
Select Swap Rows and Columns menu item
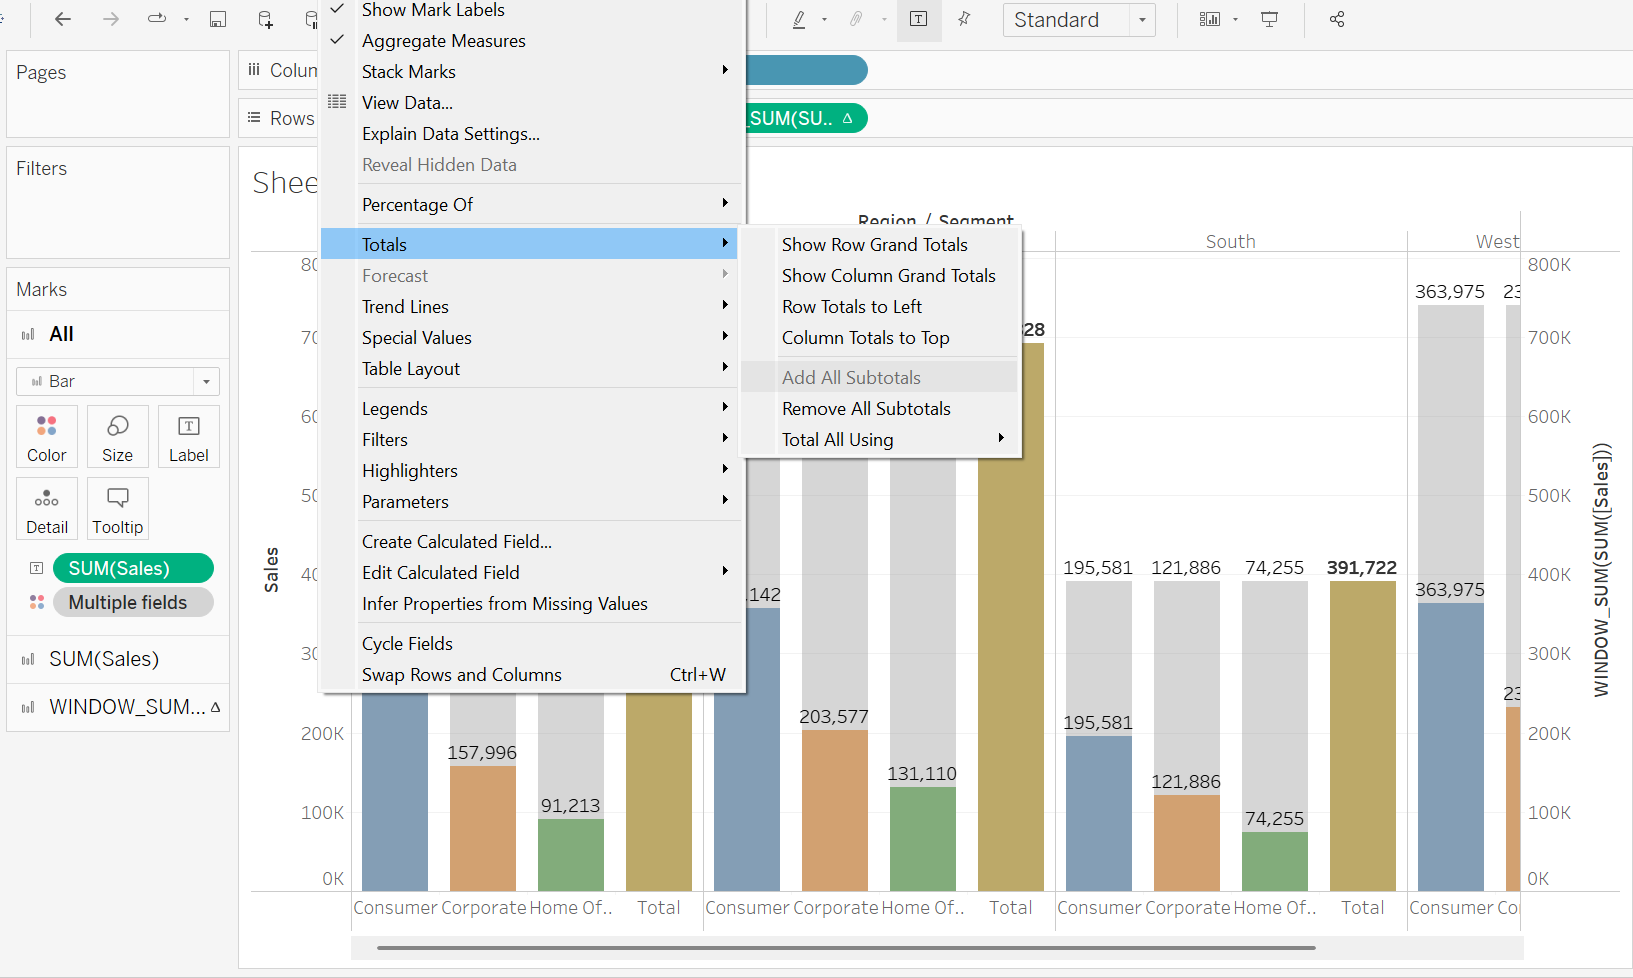[x=461, y=674]
